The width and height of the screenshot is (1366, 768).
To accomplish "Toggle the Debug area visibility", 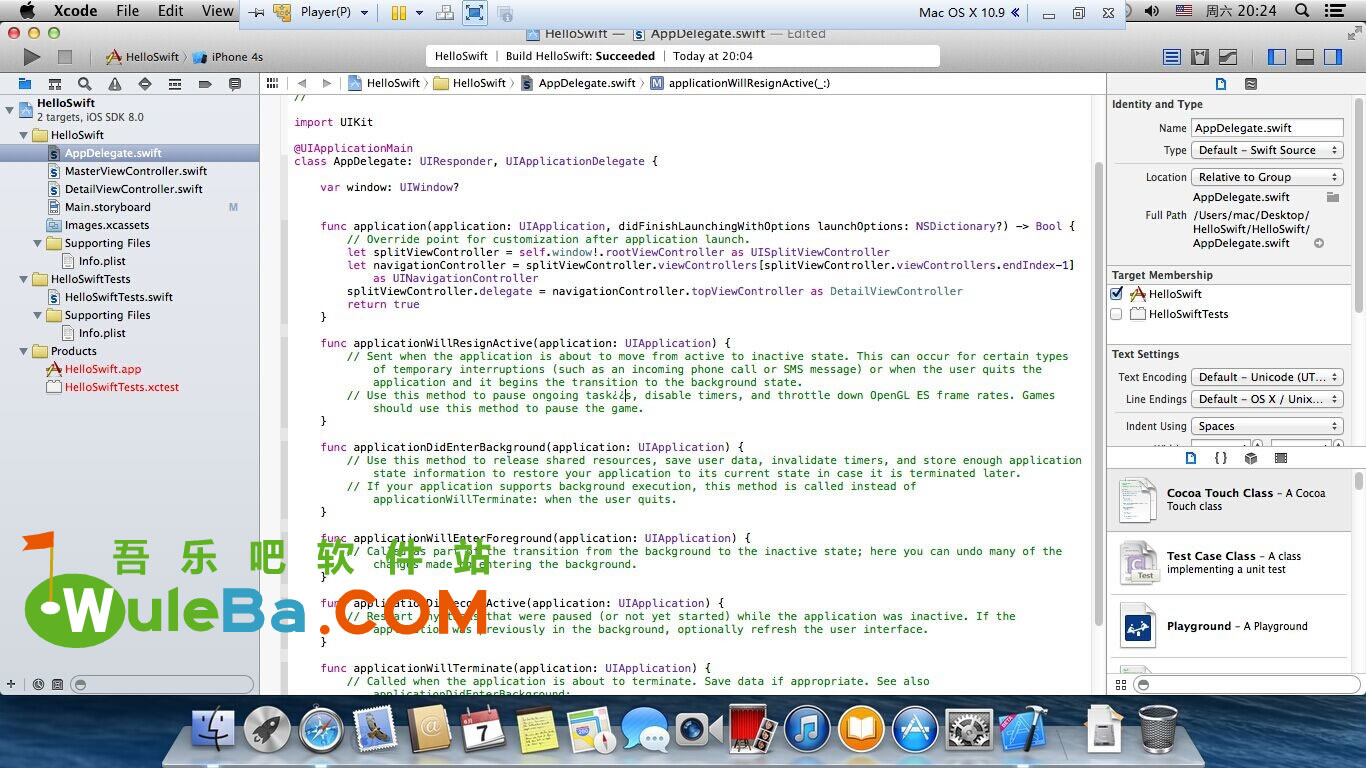I will (1305, 57).
